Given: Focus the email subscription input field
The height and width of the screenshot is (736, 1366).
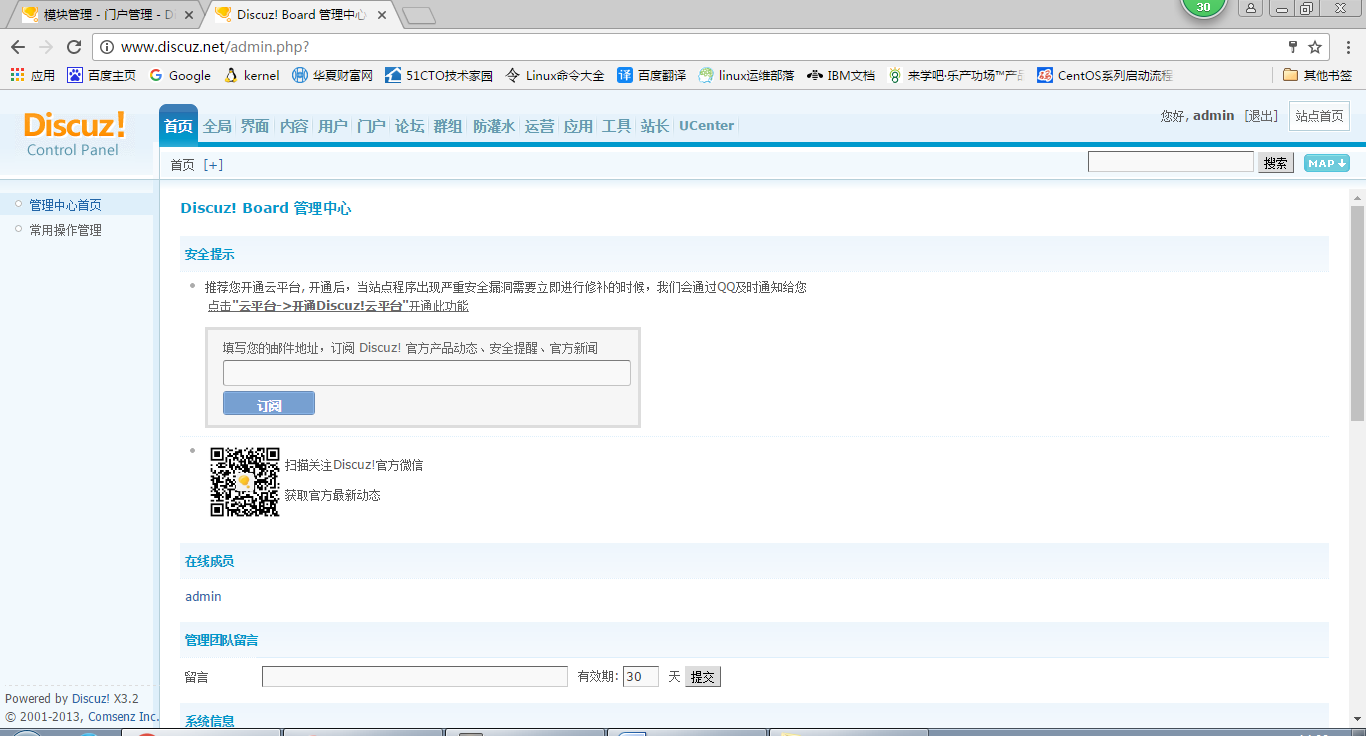Looking at the screenshot, I should 427,373.
